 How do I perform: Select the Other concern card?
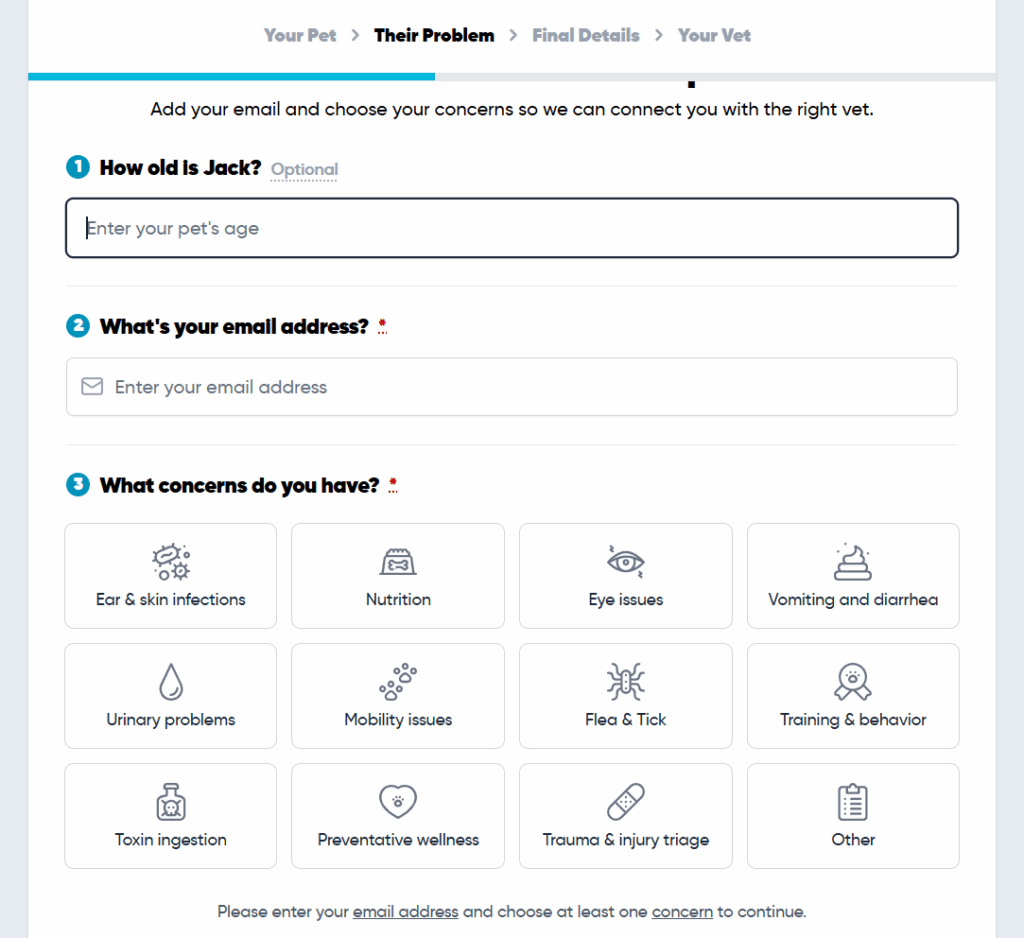point(853,816)
